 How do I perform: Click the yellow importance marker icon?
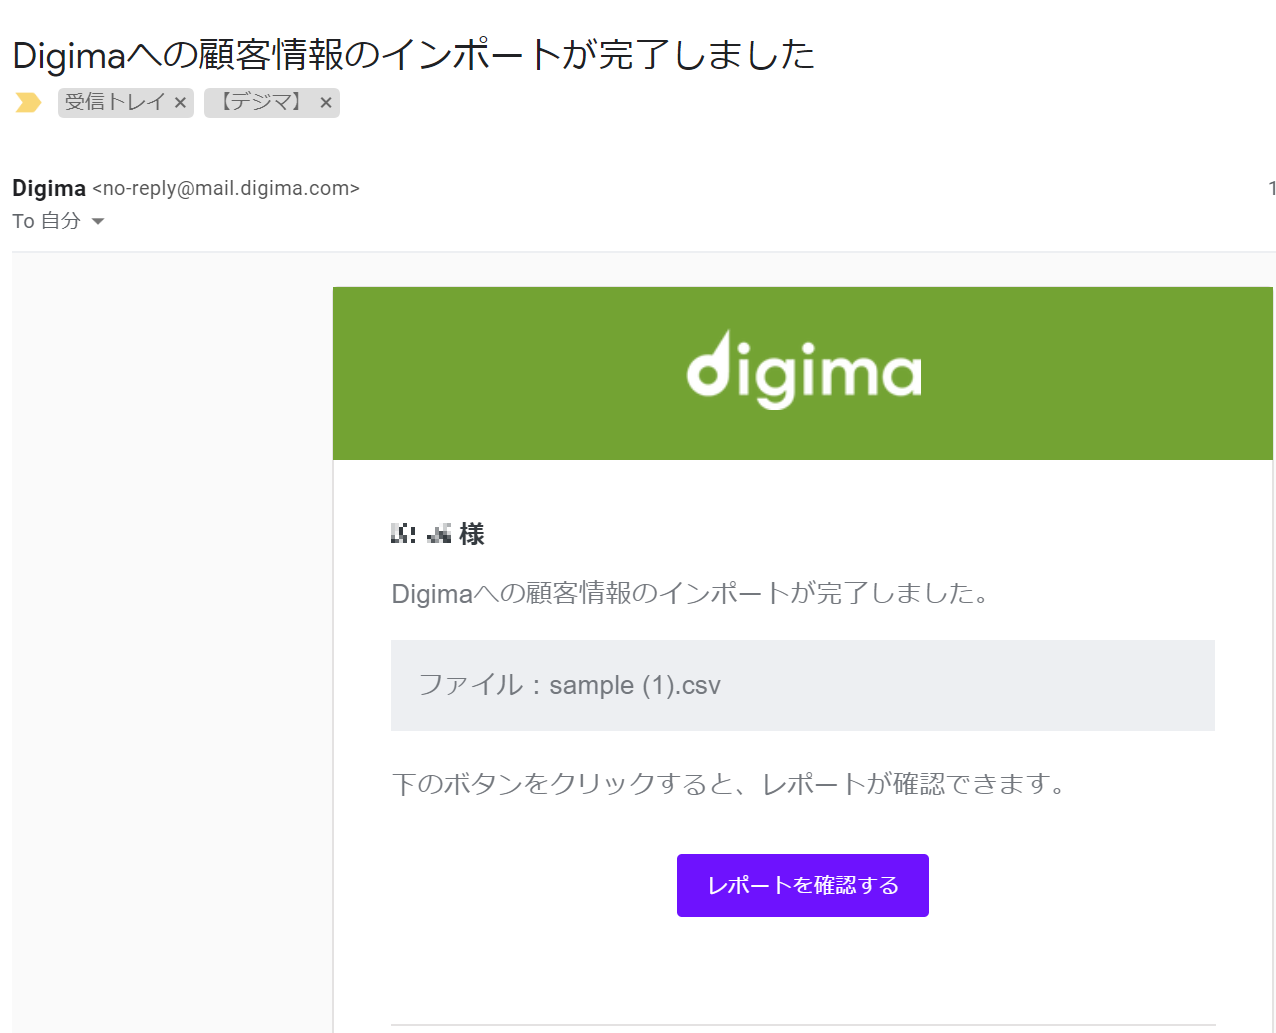(28, 102)
